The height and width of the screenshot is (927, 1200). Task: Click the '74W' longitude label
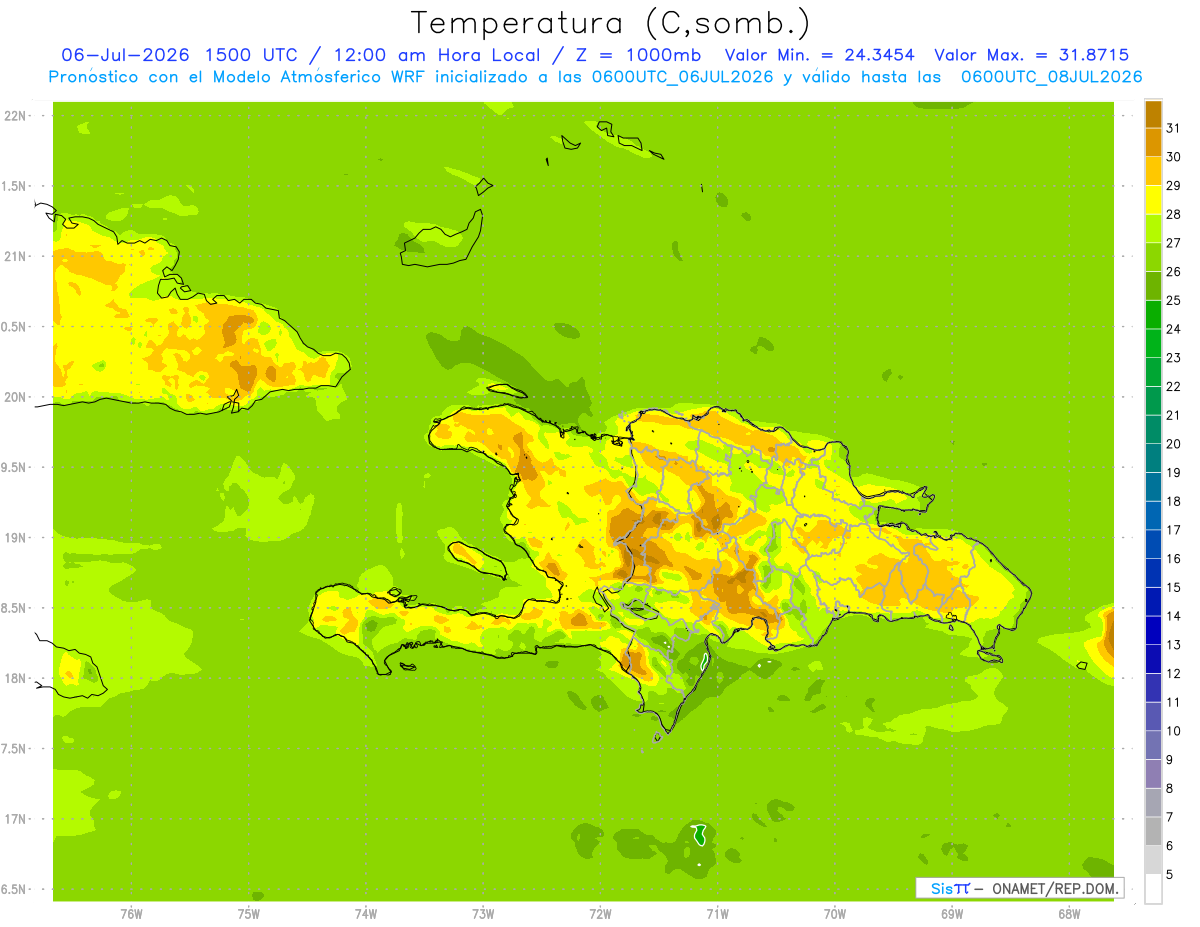click(x=365, y=914)
